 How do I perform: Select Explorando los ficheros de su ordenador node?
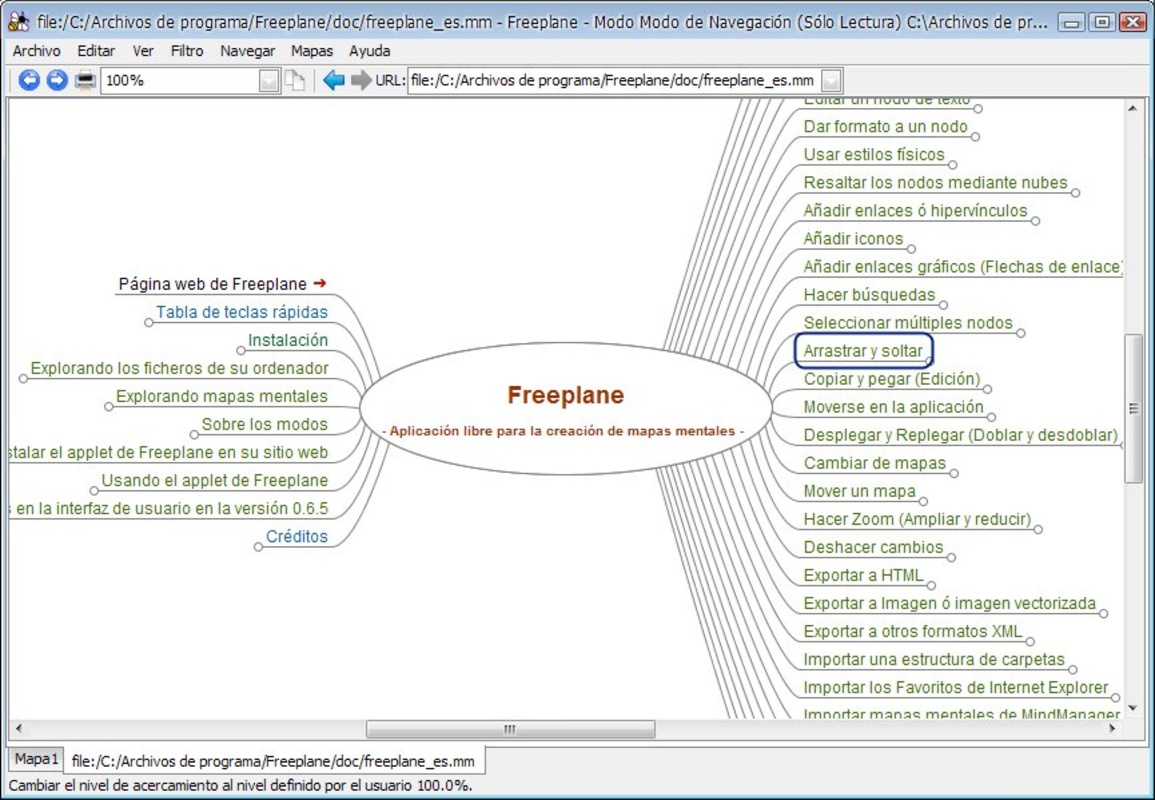click(x=179, y=368)
